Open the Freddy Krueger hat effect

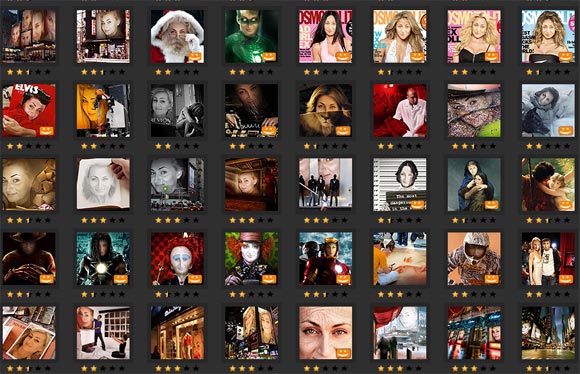[x=29, y=258]
